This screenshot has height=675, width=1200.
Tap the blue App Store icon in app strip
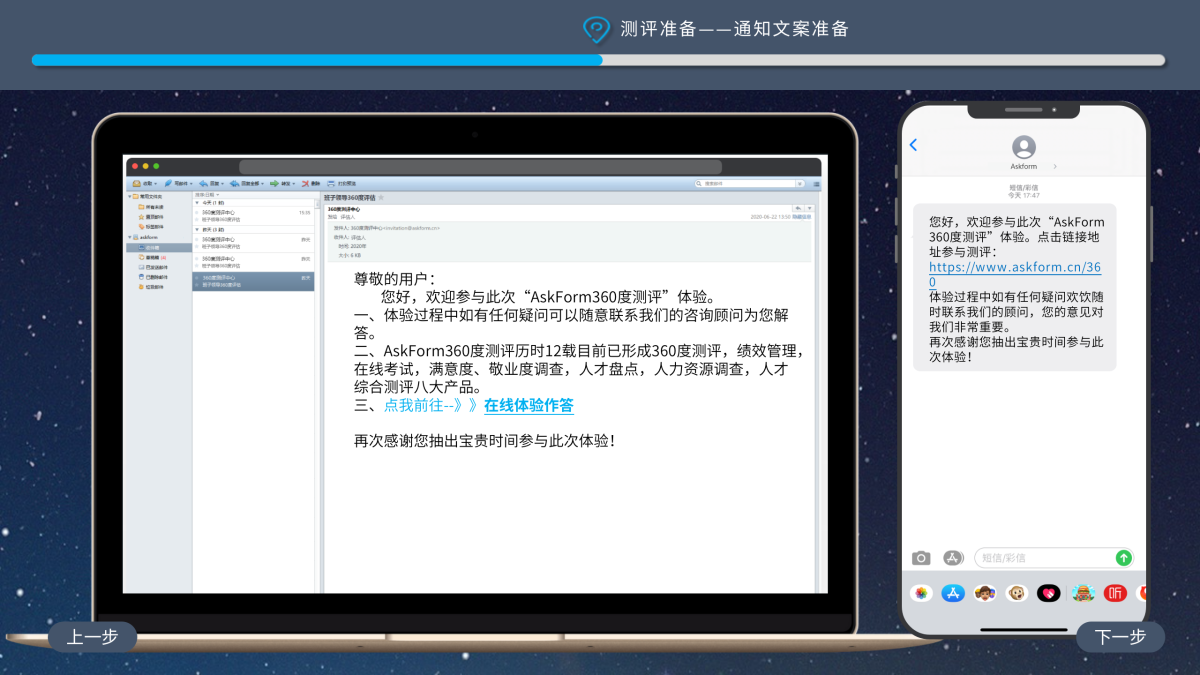tap(953, 593)
